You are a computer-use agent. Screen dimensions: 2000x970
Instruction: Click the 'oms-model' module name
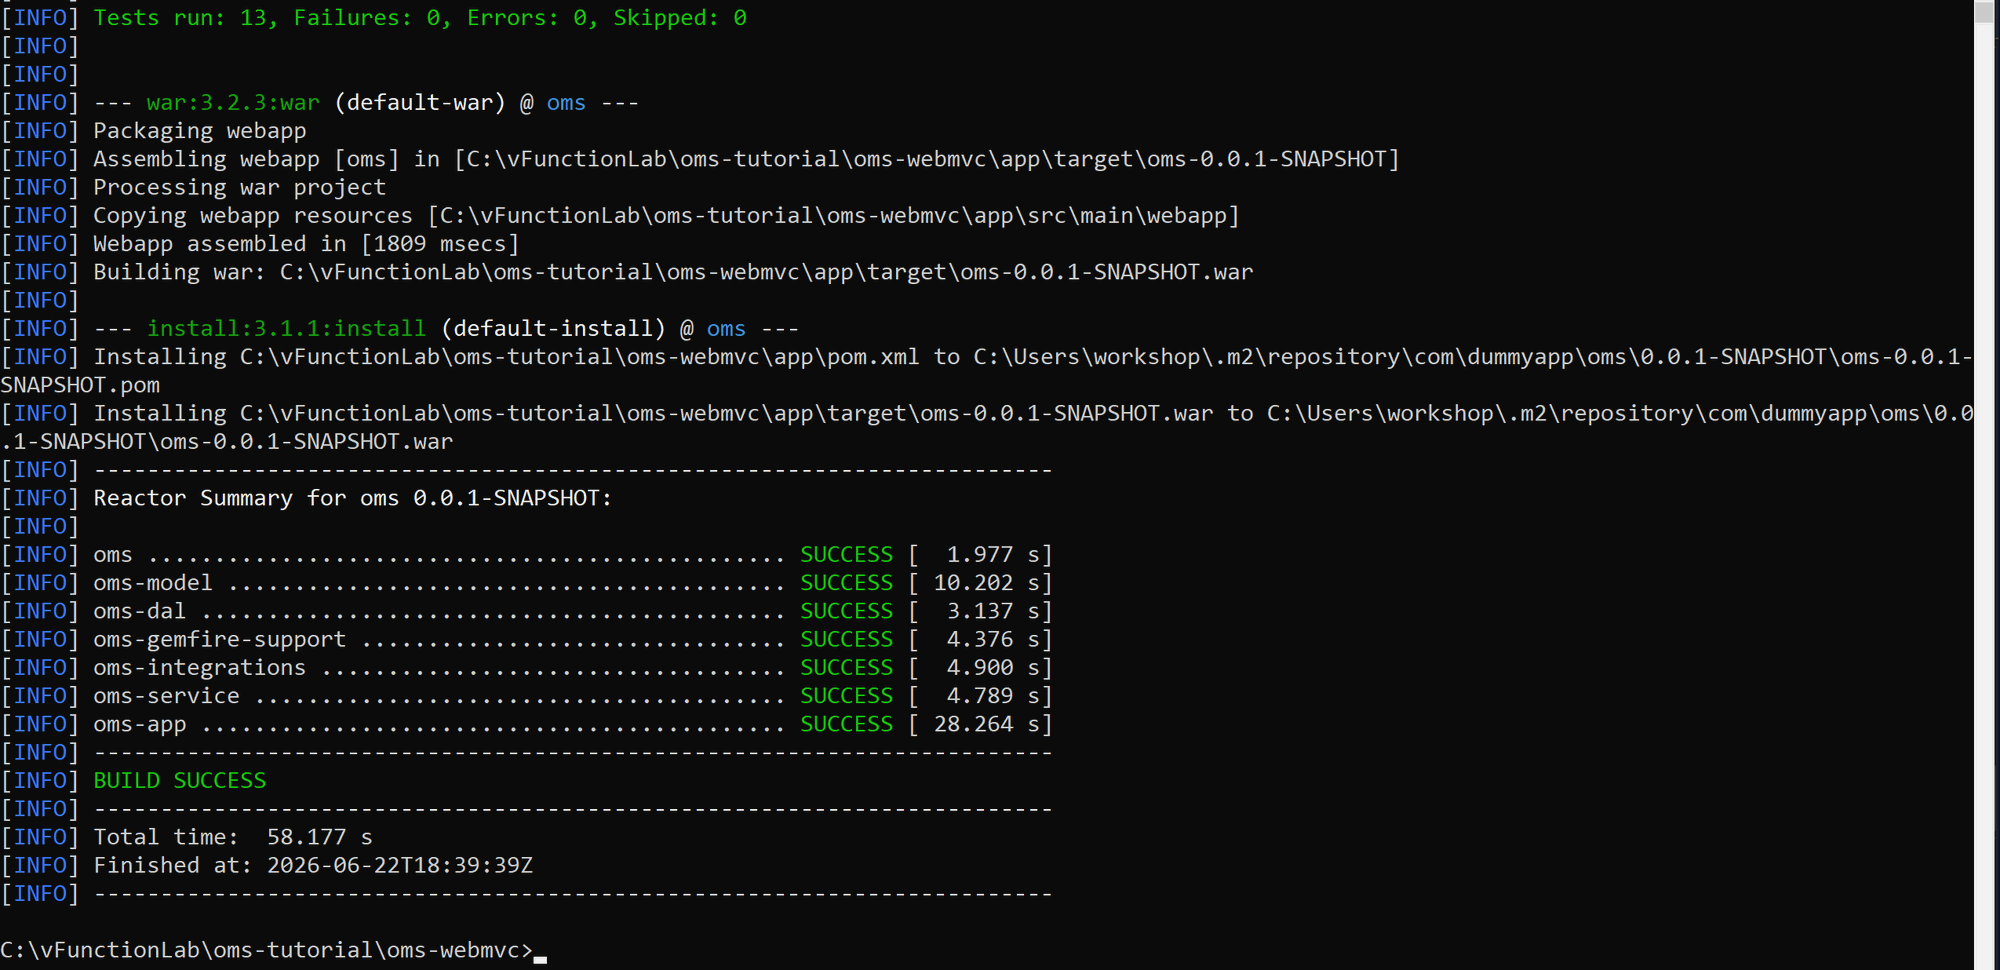pyautogui.click(x=153, y=583)
